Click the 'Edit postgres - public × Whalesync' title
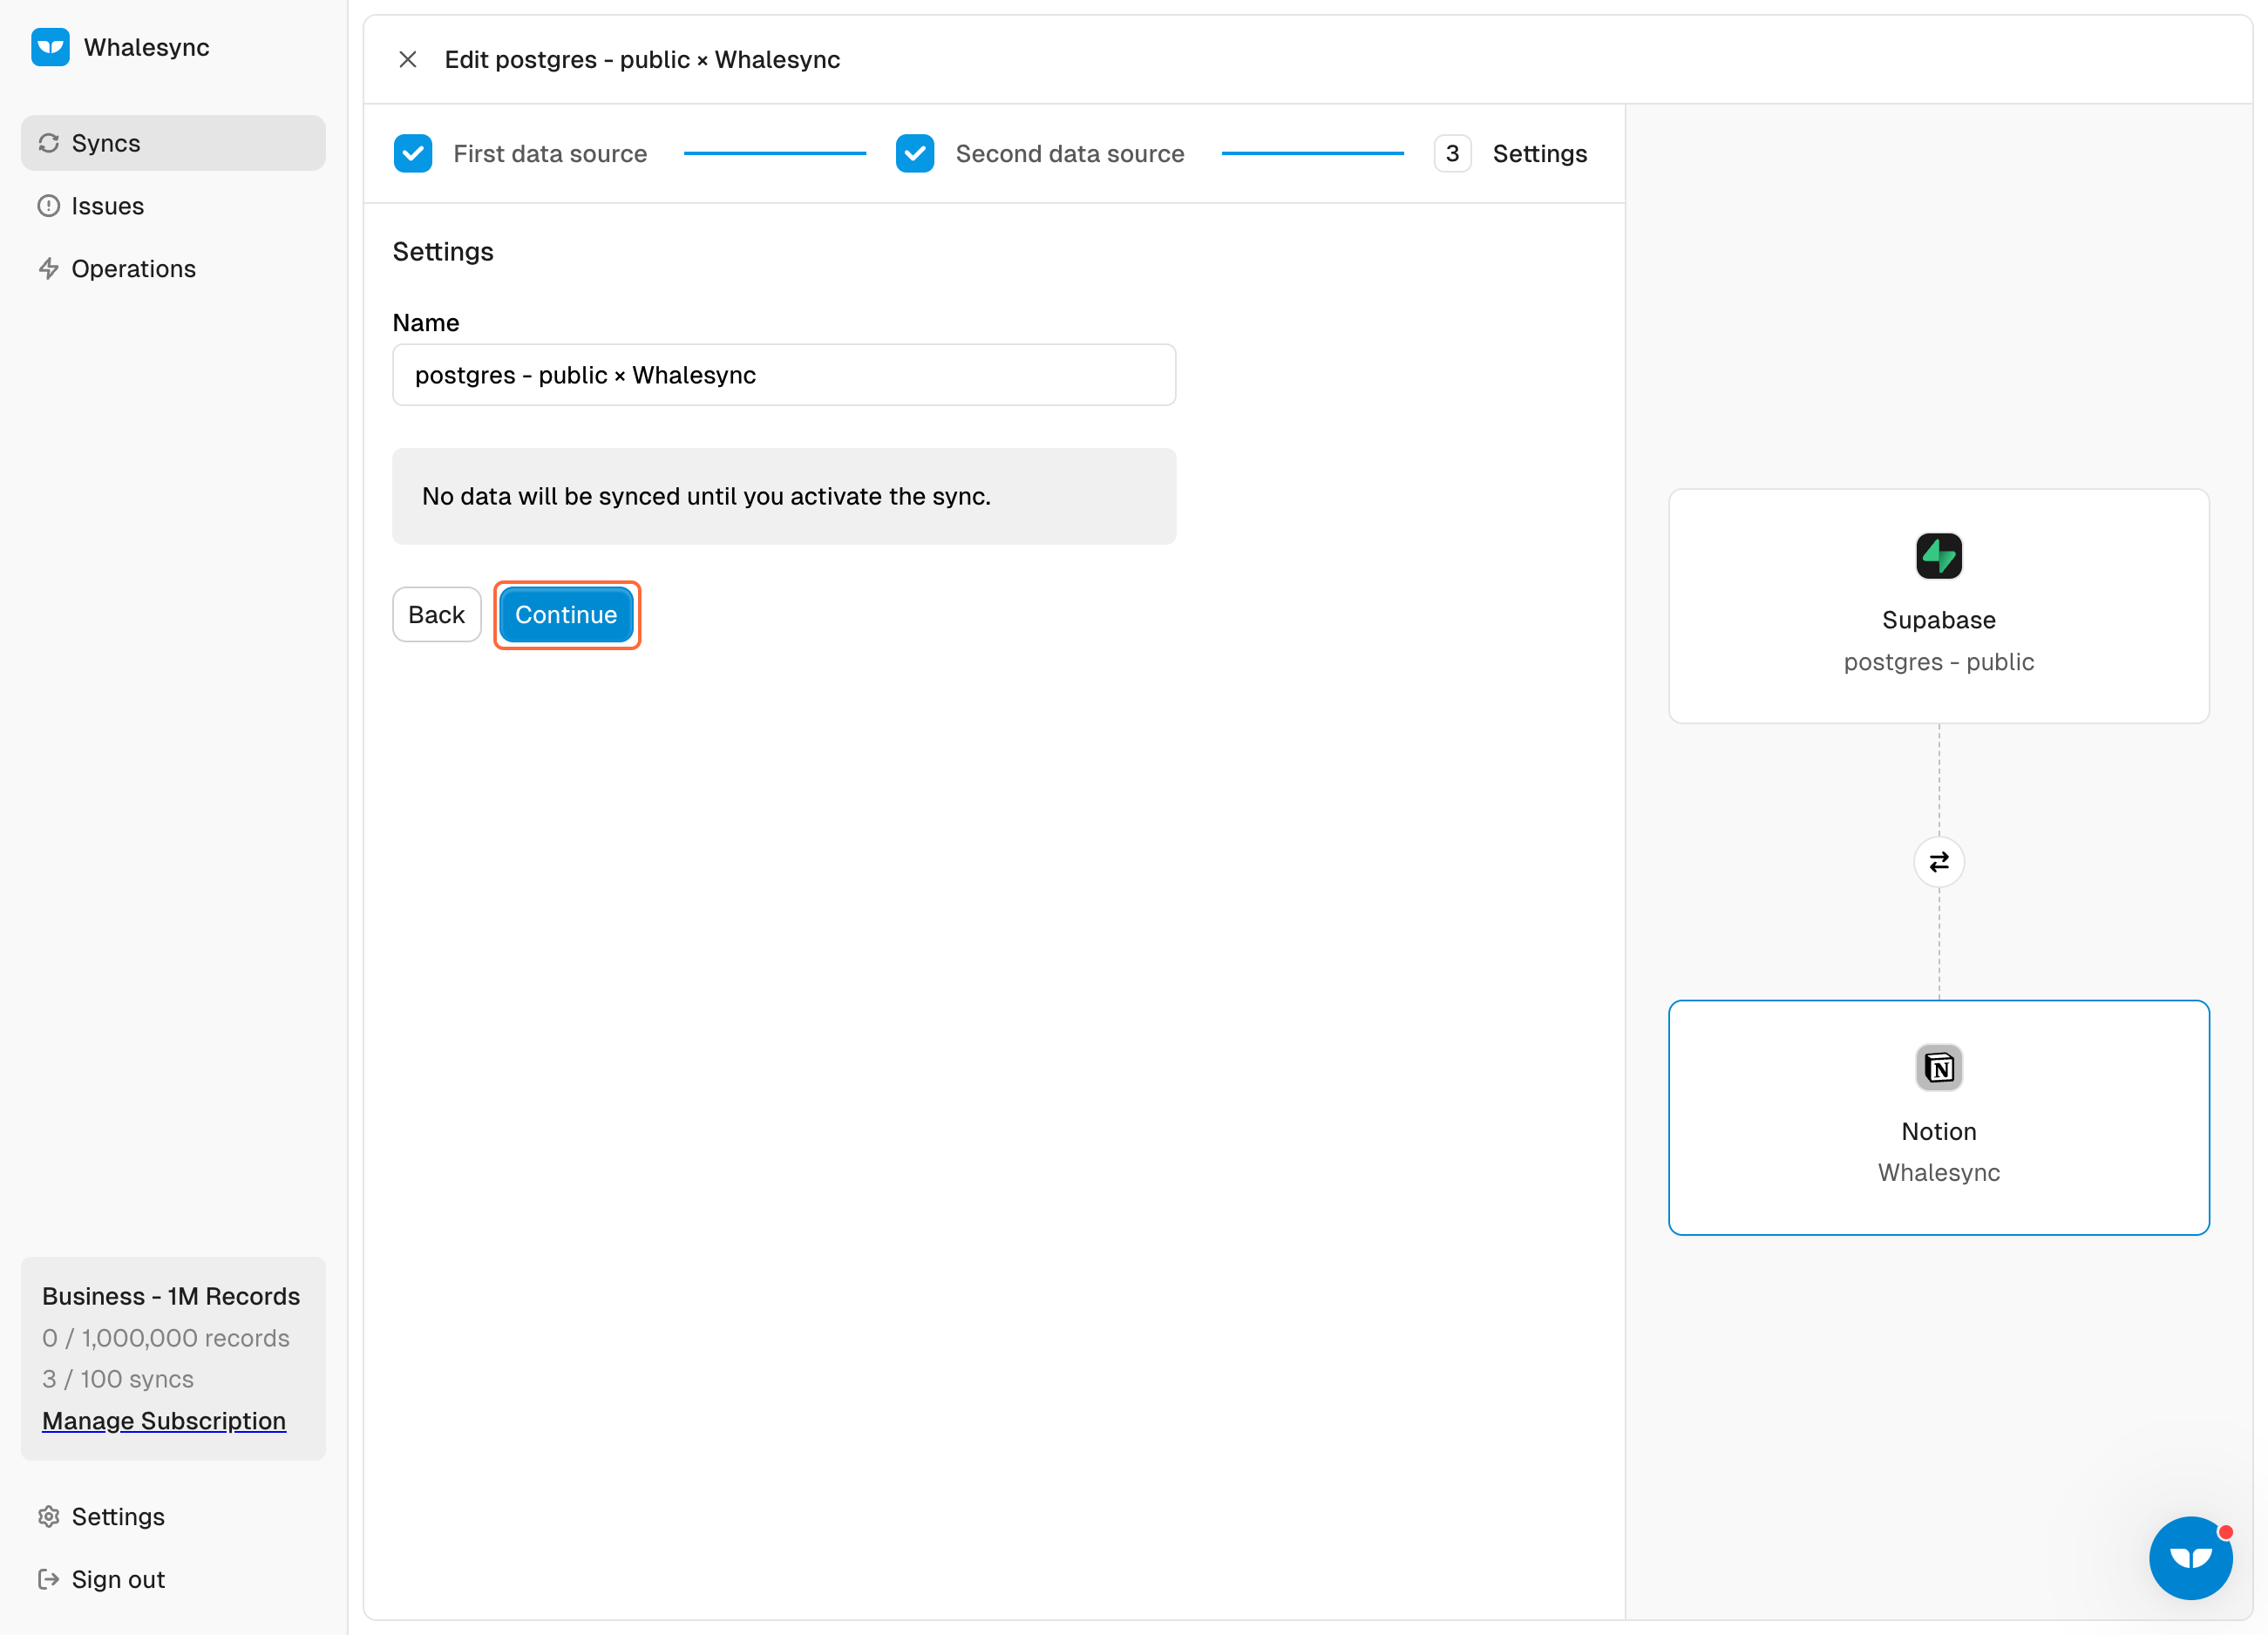The height and width of the screenshot is (1635, 2268). [x=642, y=60]
